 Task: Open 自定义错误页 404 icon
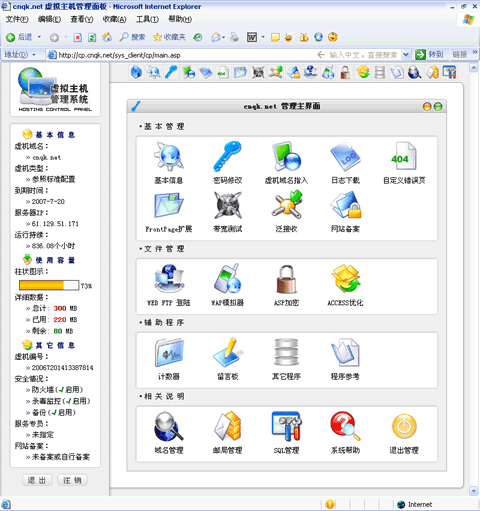click(x=404, y=157)
